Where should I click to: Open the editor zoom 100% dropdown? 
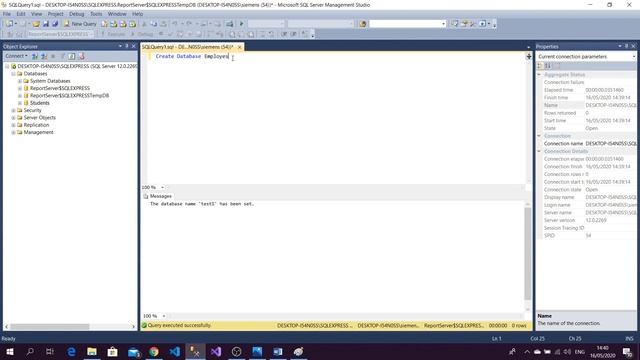pyautogui.click(x=162, y=187)
